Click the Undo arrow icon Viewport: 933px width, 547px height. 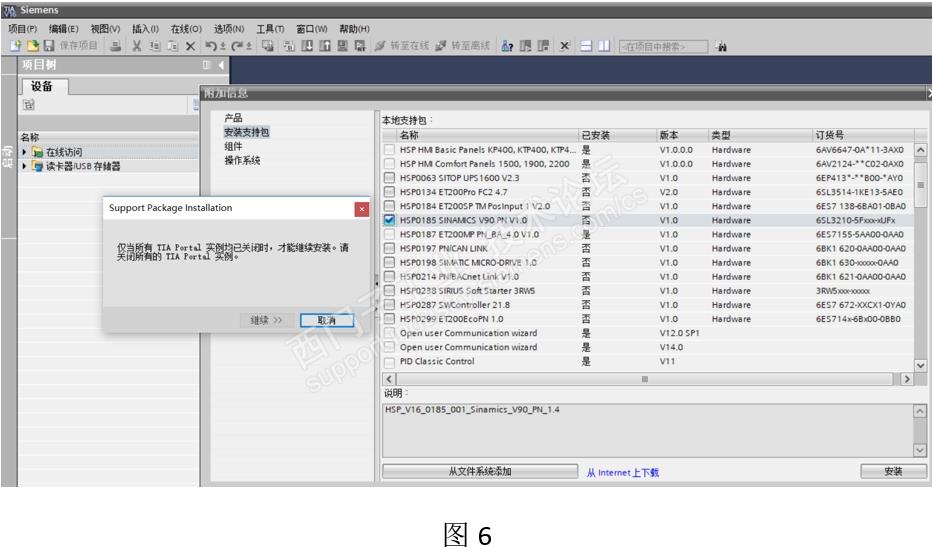(211, 46)
